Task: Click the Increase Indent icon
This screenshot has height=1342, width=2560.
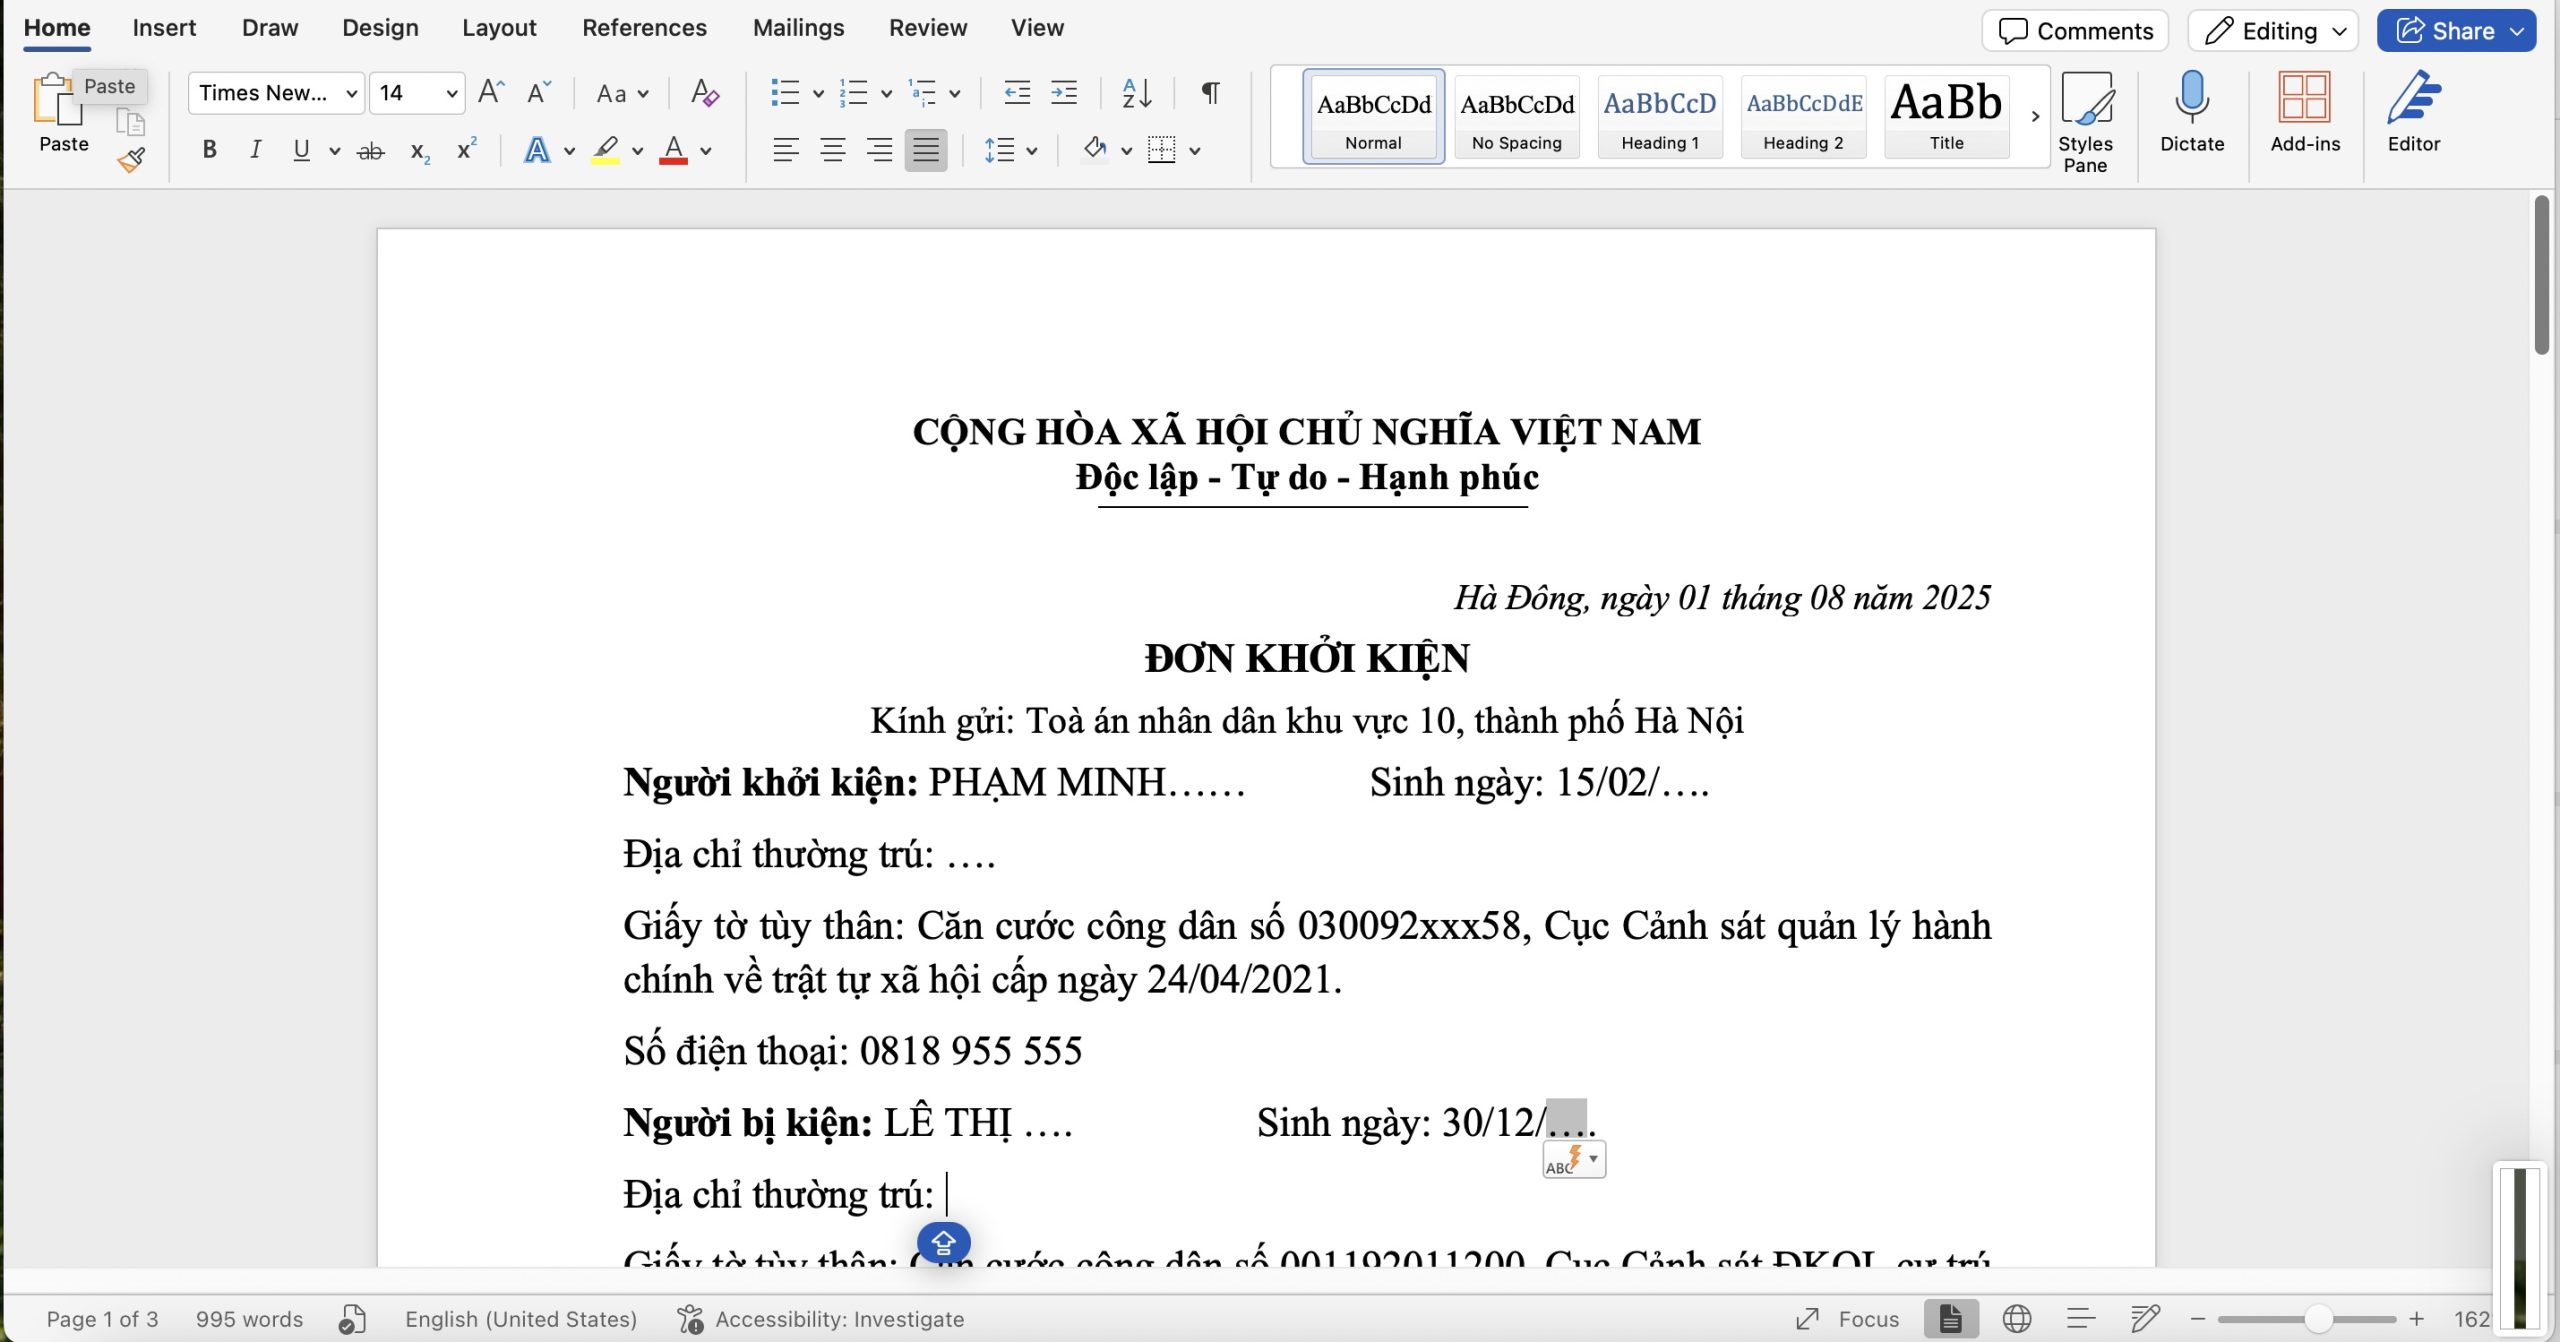Action: pos(1064,93)
